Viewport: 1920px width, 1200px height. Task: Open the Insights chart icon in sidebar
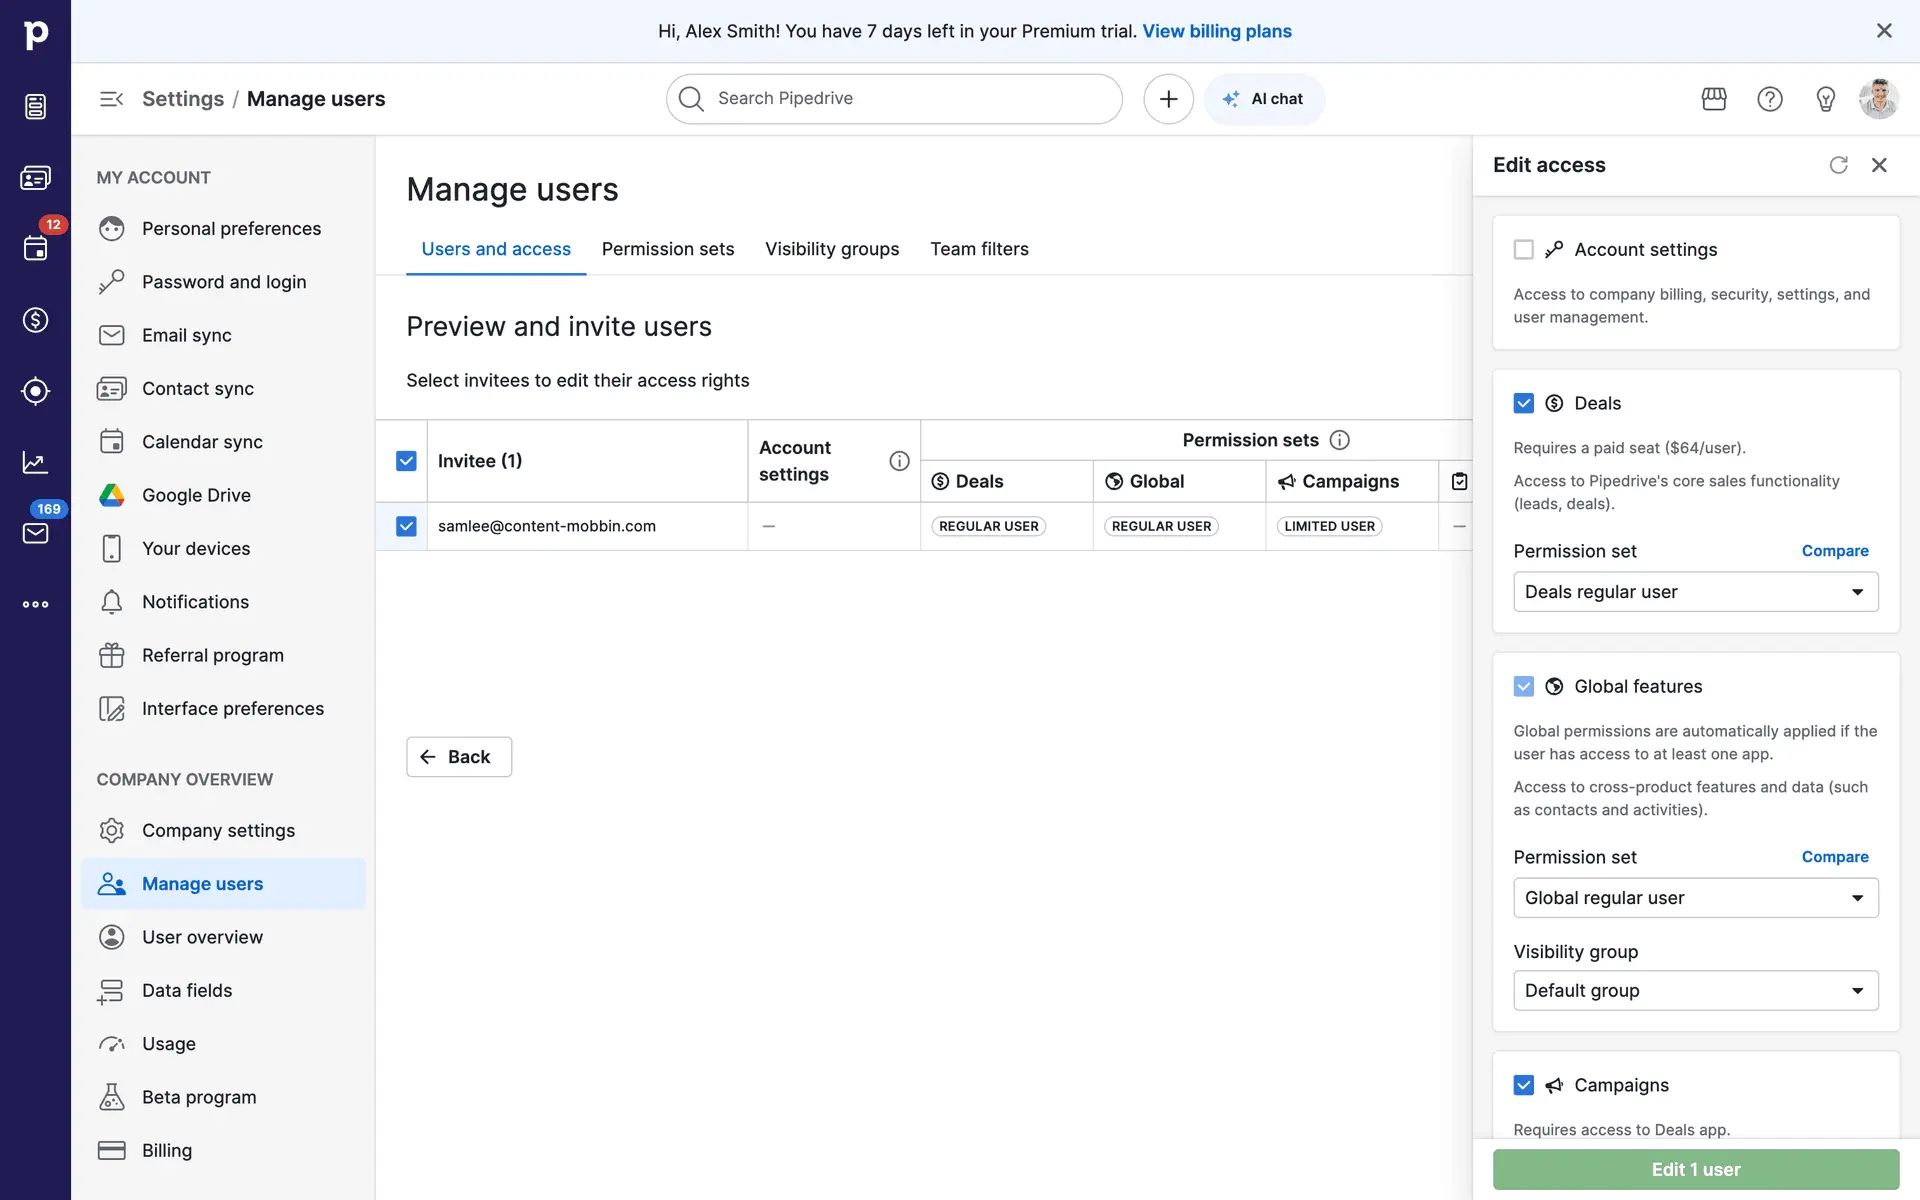pos(35,462)
